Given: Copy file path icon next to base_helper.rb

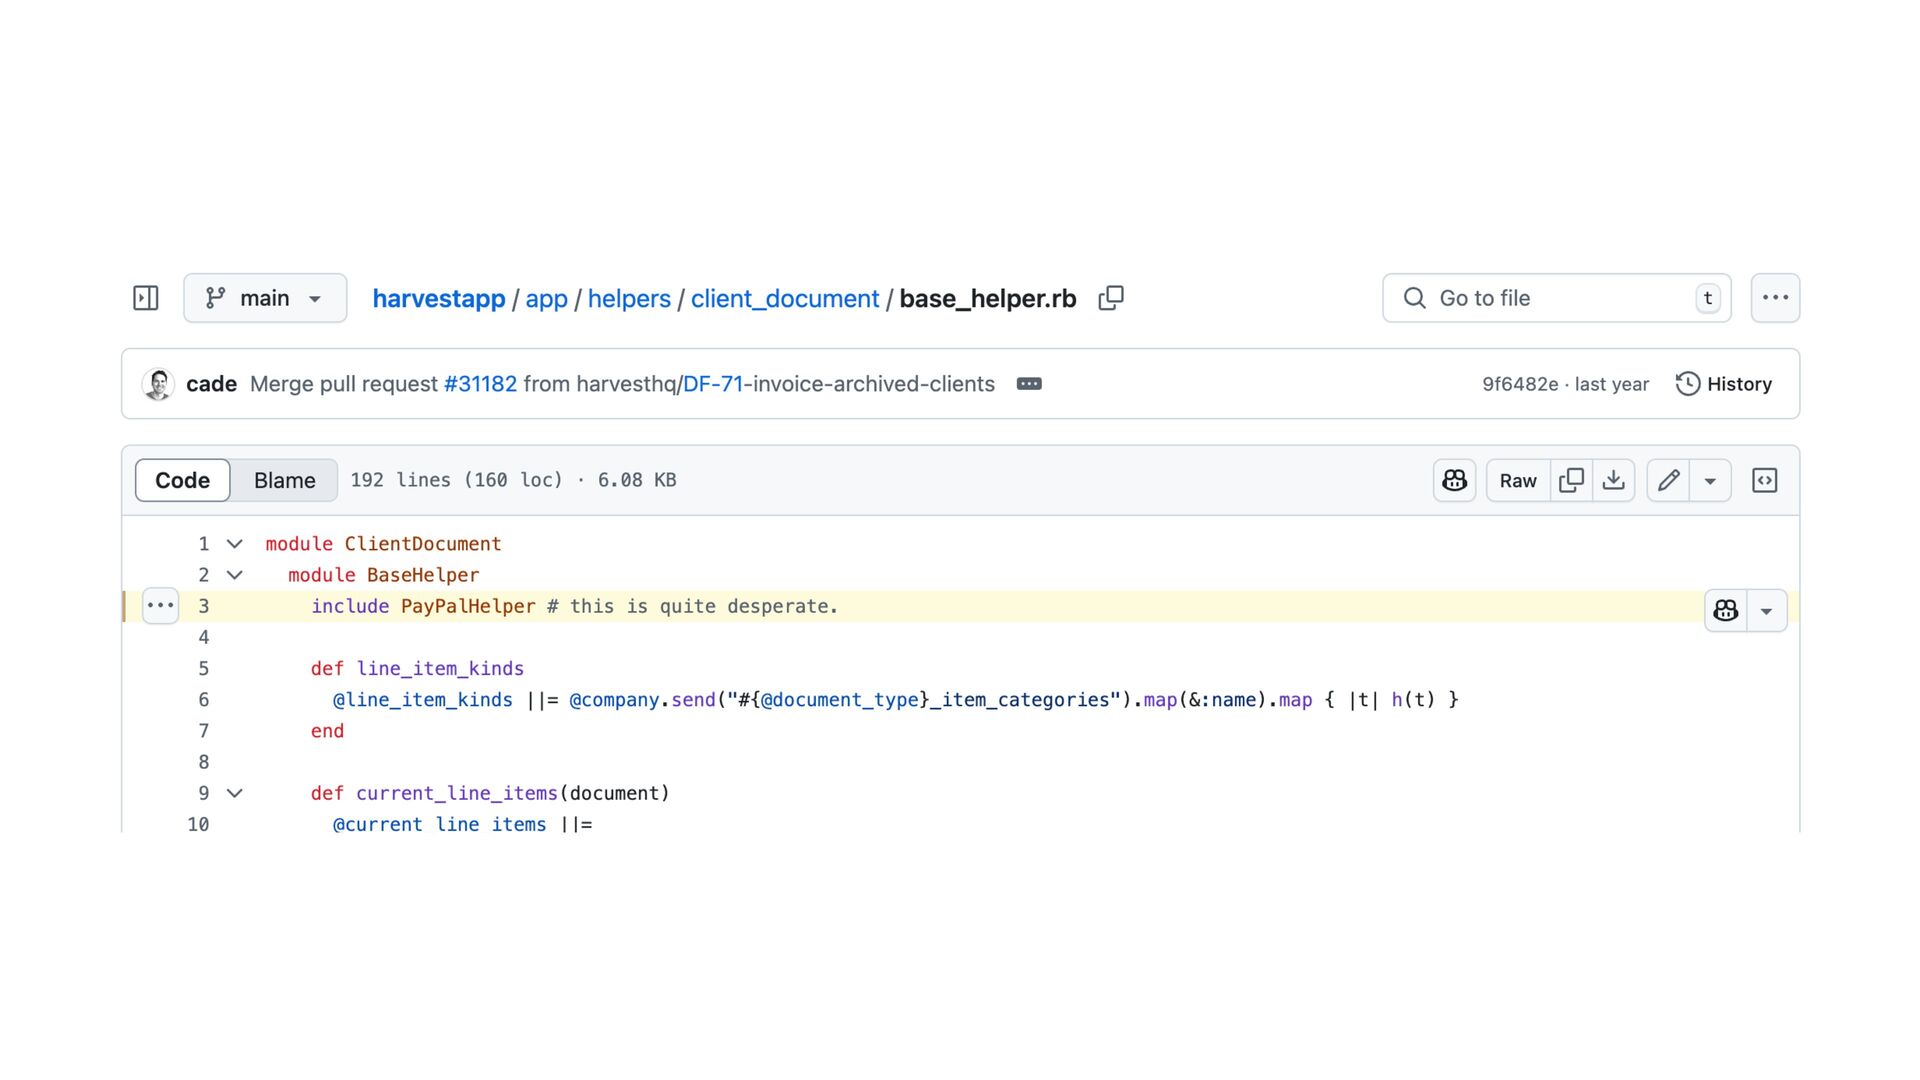Looking at the screenshot, I should click(x=1111, y=298).
